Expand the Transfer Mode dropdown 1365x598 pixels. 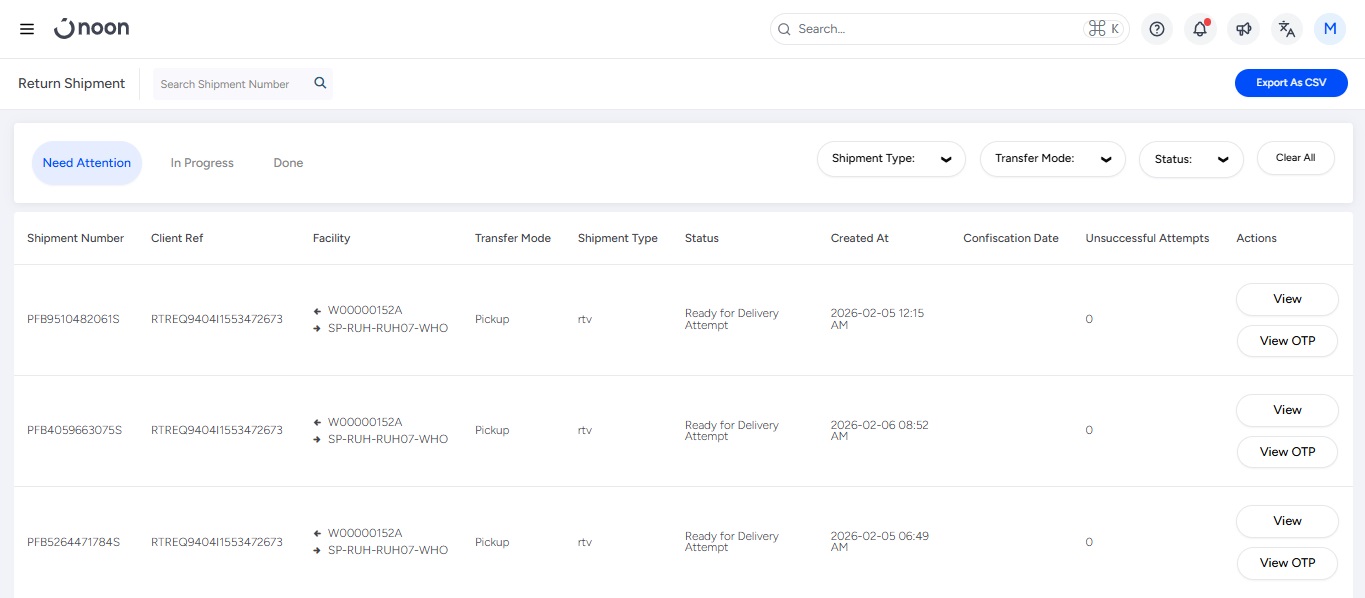tap(1053, 159)
